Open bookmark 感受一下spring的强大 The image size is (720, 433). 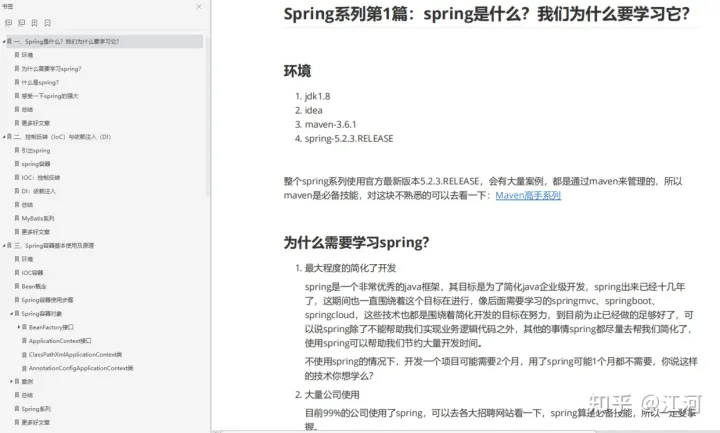click(50, 96)
